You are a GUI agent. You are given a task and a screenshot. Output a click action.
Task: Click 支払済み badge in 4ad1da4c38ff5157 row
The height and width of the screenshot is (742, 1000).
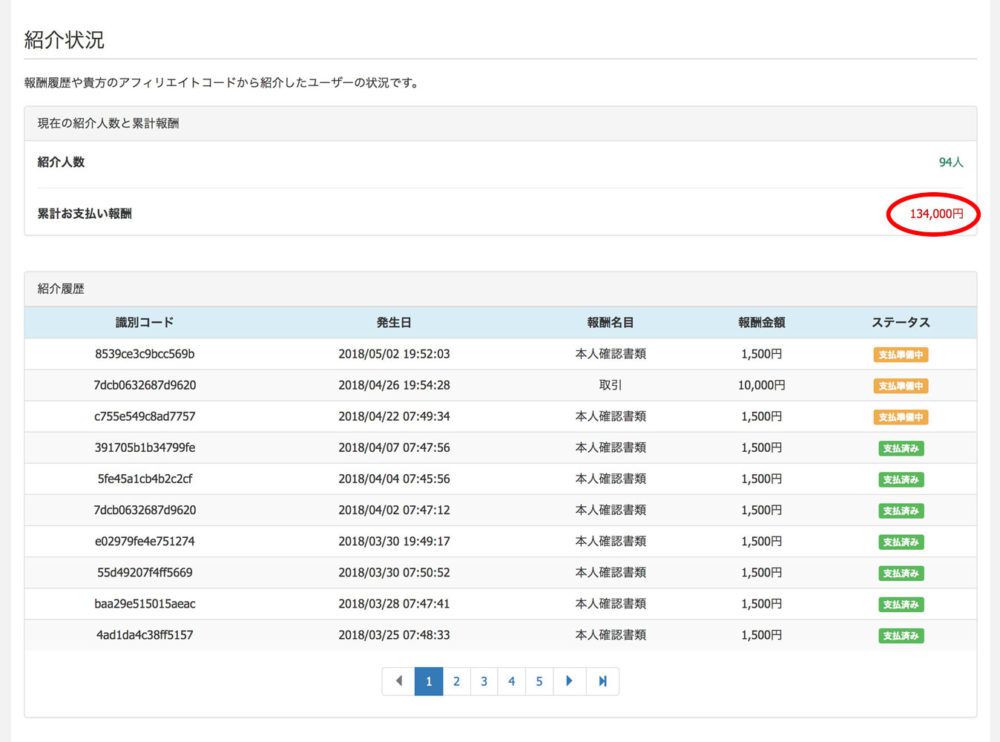pyautogui.click(x=901, y=636)
